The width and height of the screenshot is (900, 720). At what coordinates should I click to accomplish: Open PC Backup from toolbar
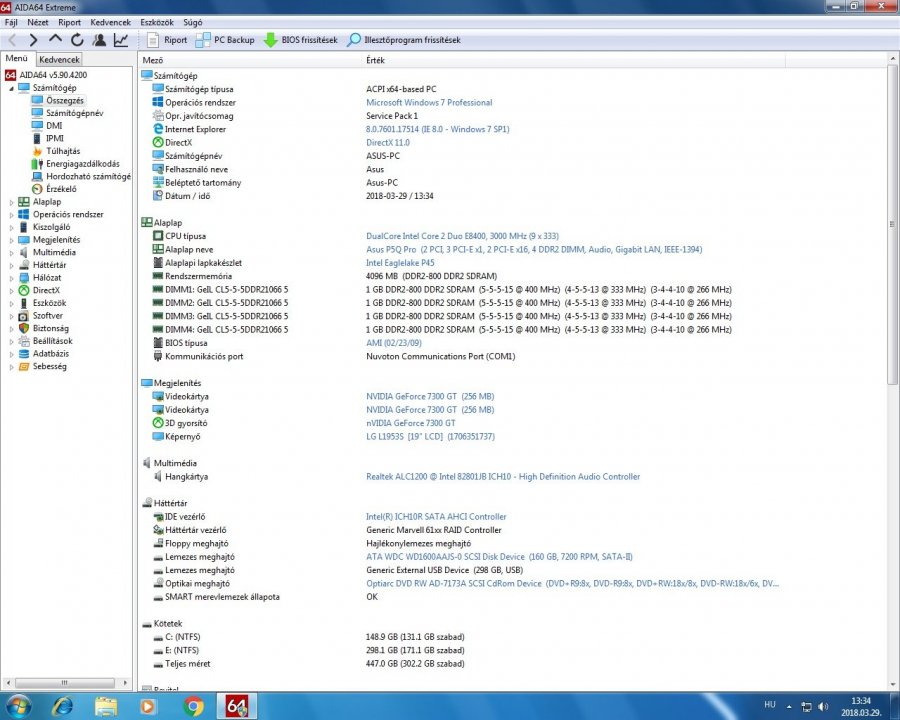click(x=225, y=40)
